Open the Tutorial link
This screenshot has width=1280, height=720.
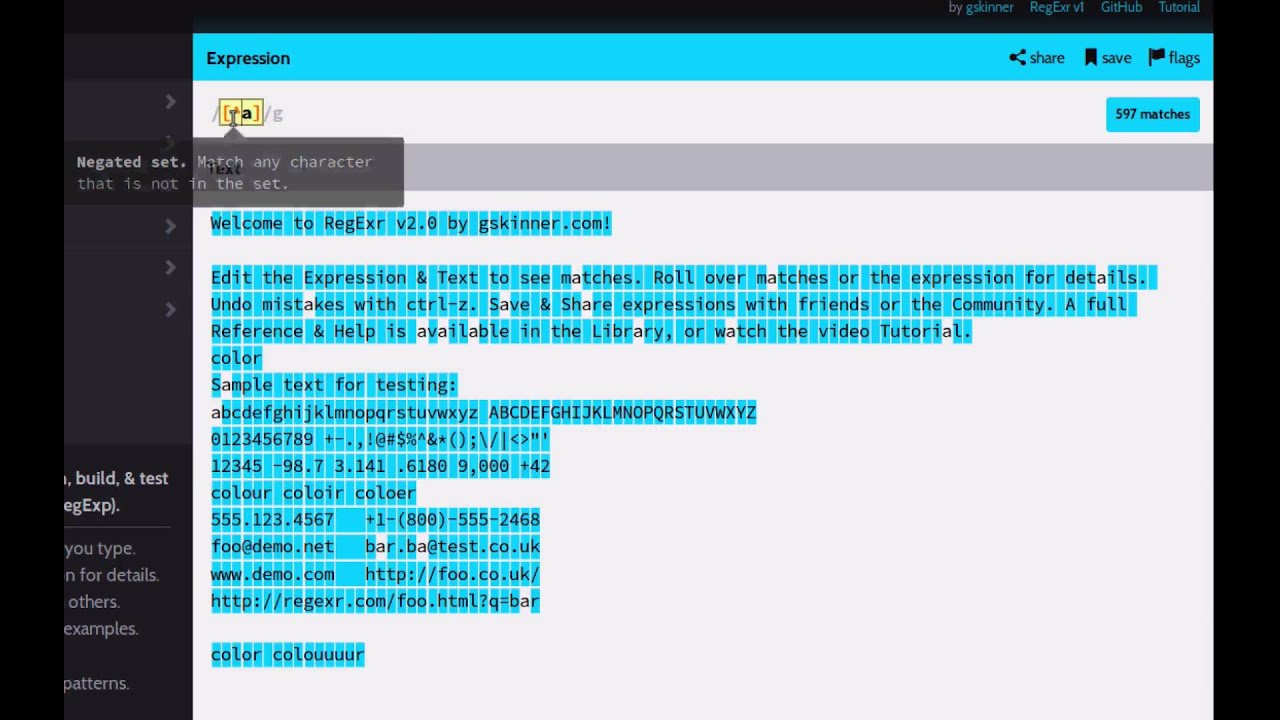[1179, 7]
